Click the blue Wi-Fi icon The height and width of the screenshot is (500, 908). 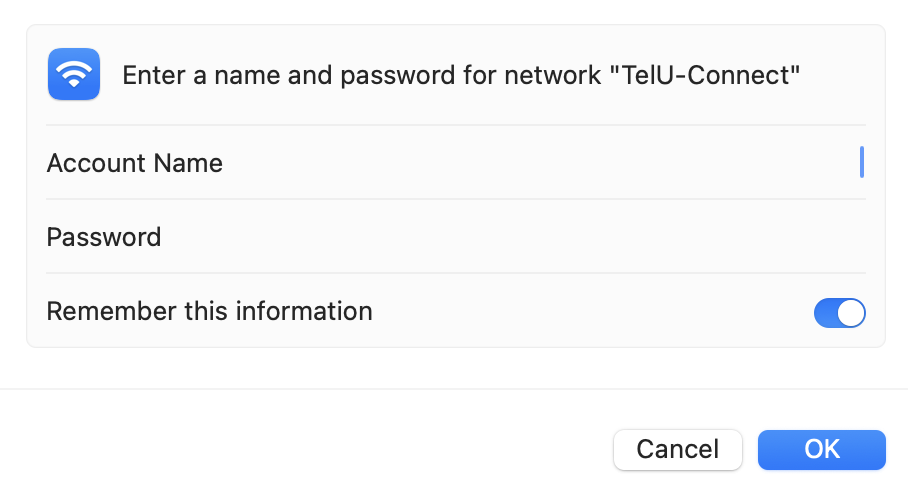coord(74,74)
